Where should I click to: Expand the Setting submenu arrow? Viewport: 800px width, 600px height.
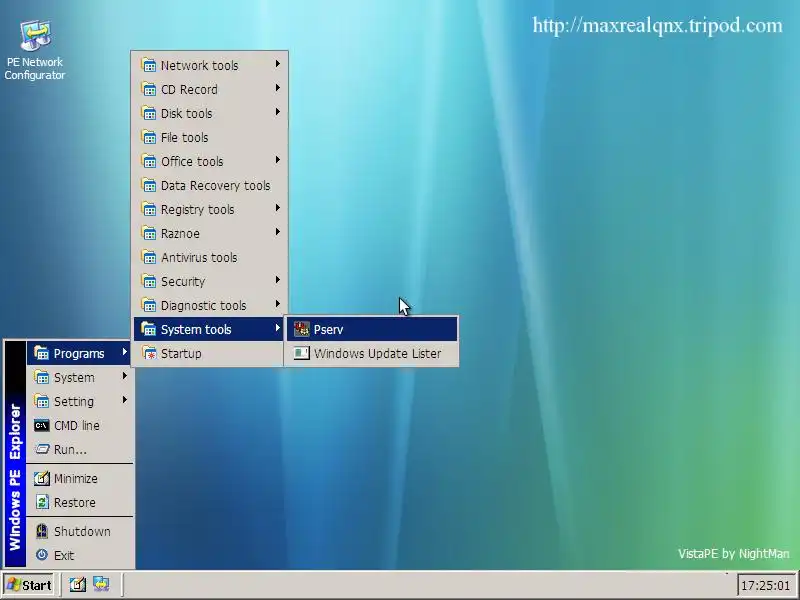(x=124, y=400)
